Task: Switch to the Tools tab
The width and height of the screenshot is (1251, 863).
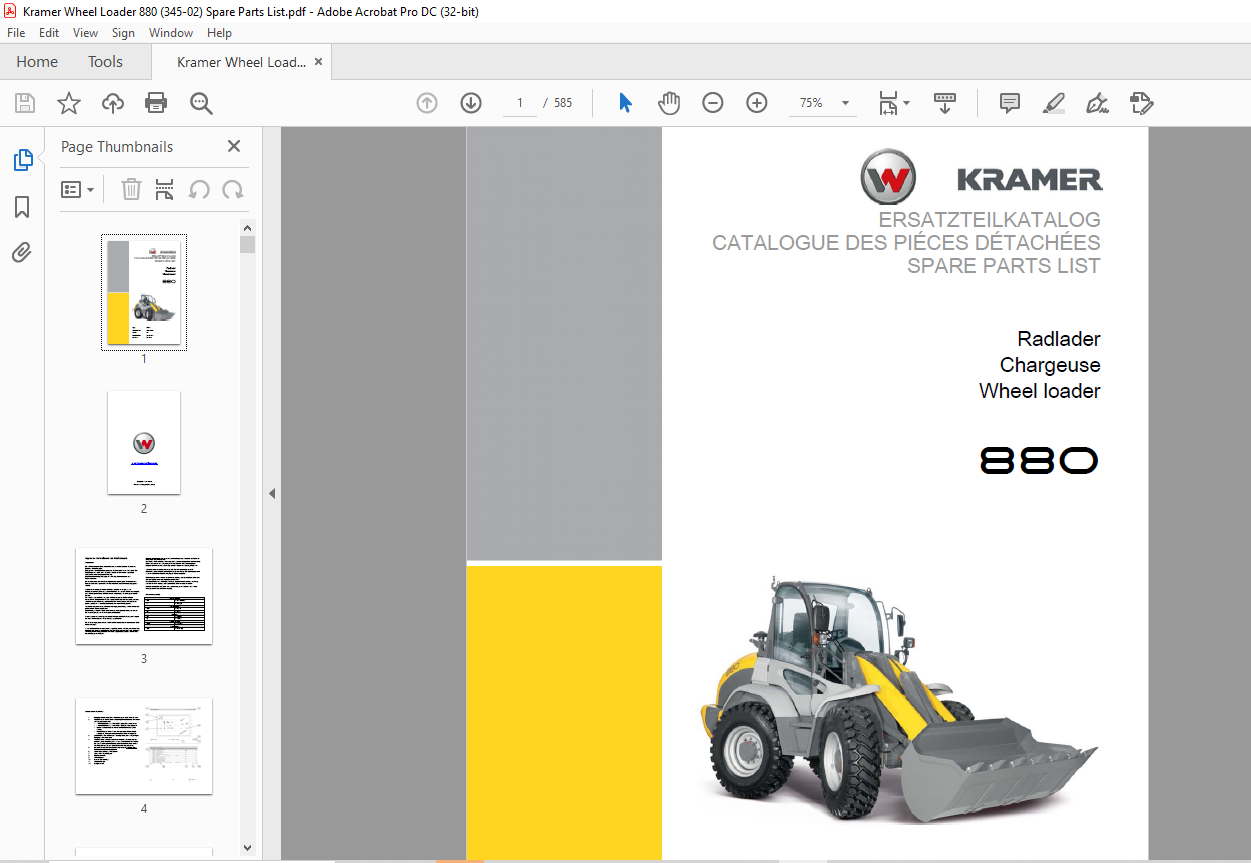Action: click(105, 62)
